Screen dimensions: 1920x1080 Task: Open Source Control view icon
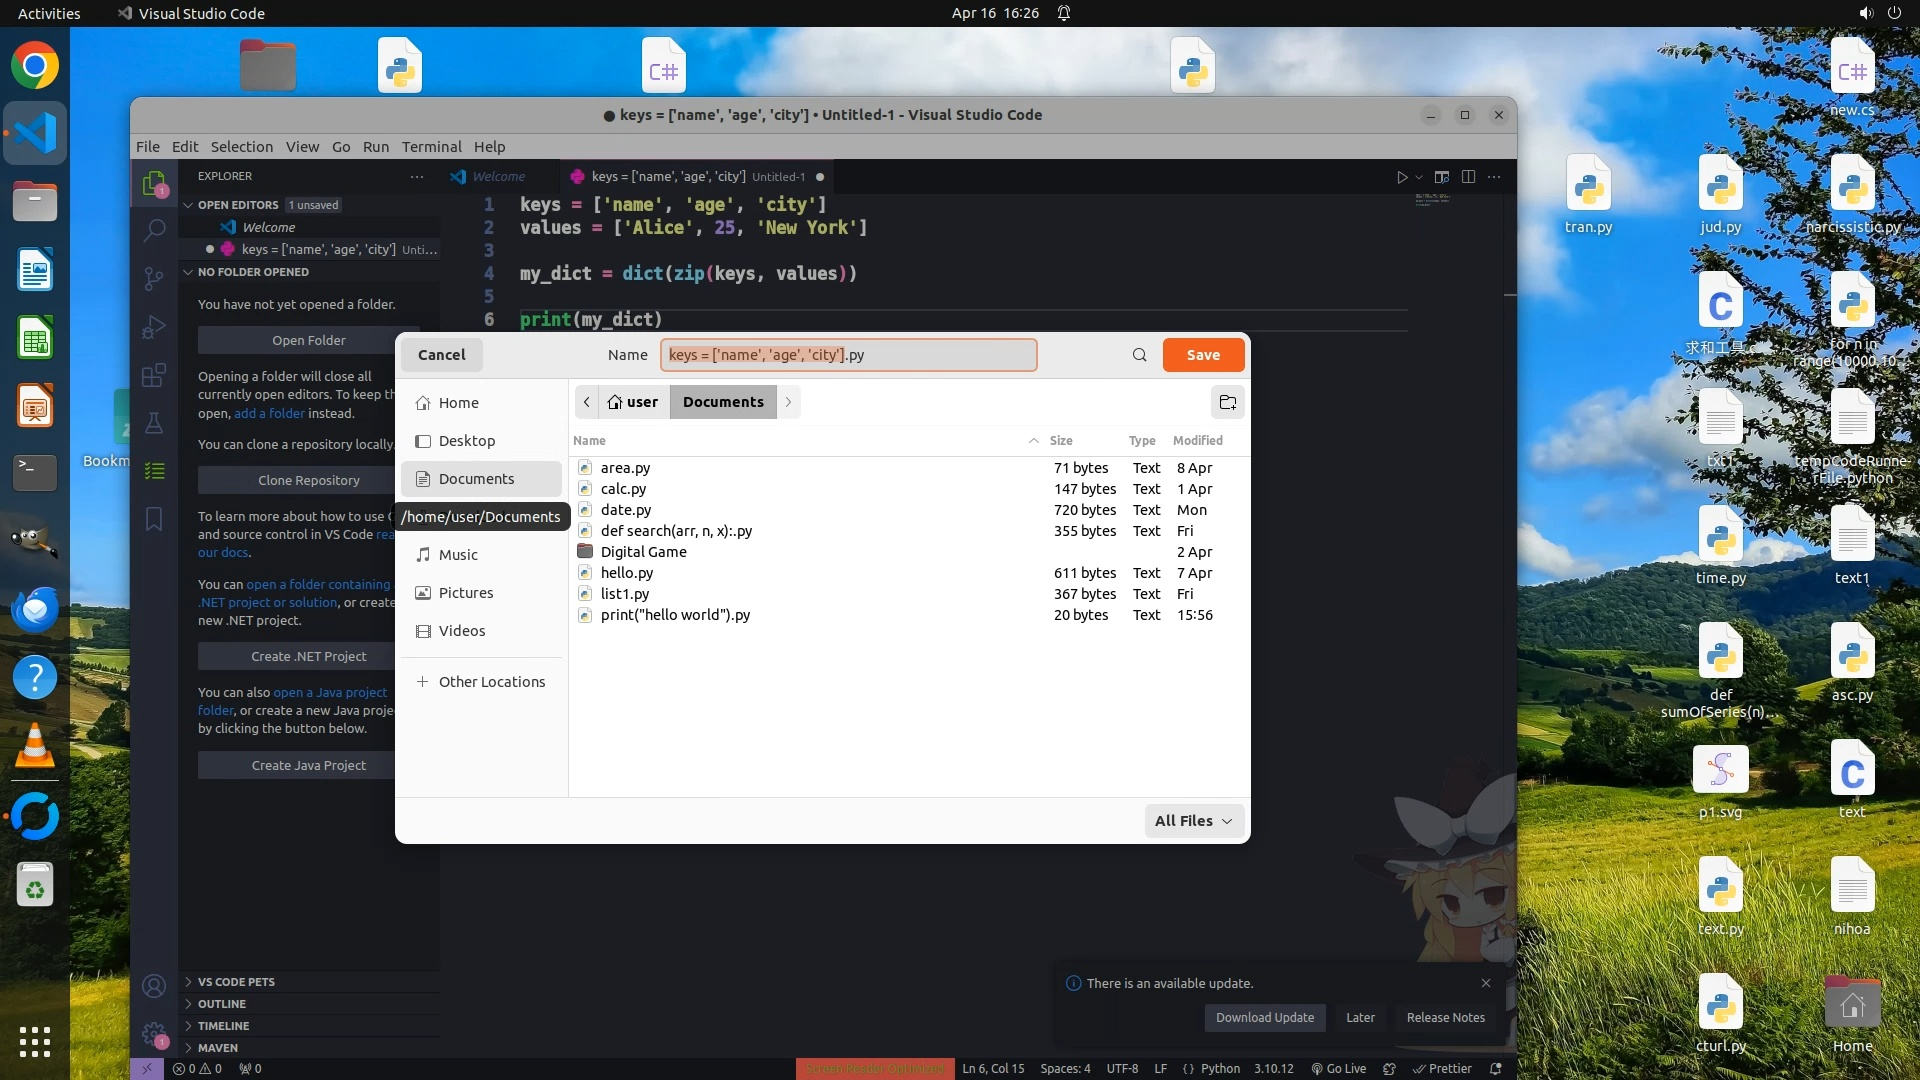[154, 278]
